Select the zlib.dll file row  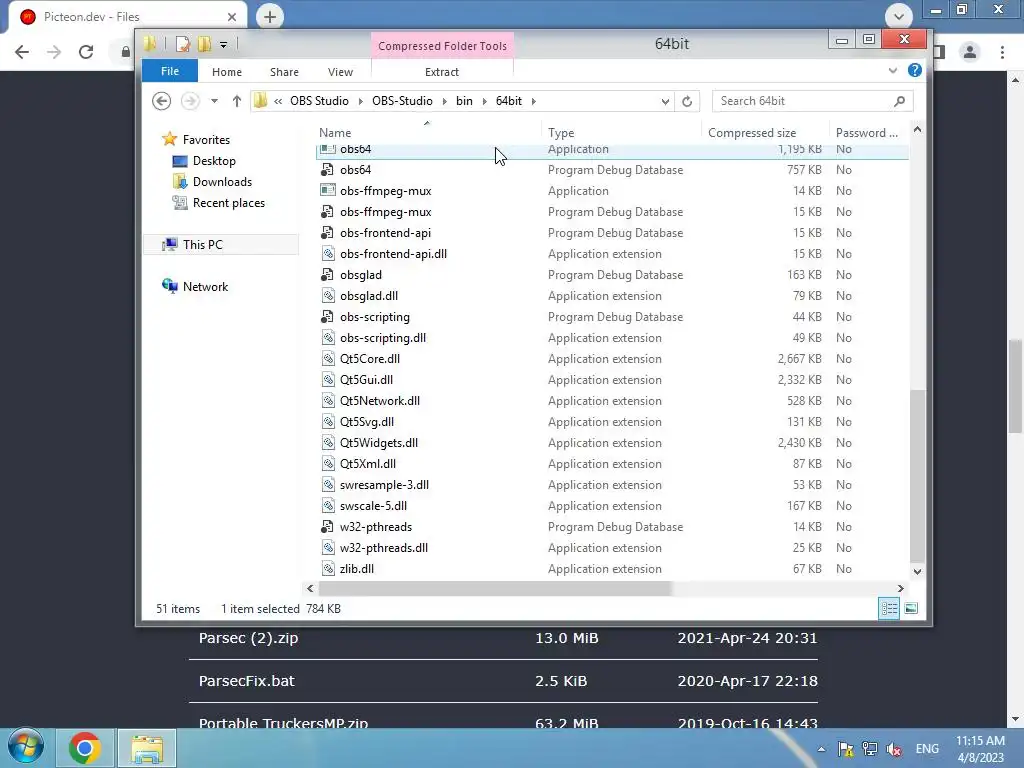click(x=612, y=569)
